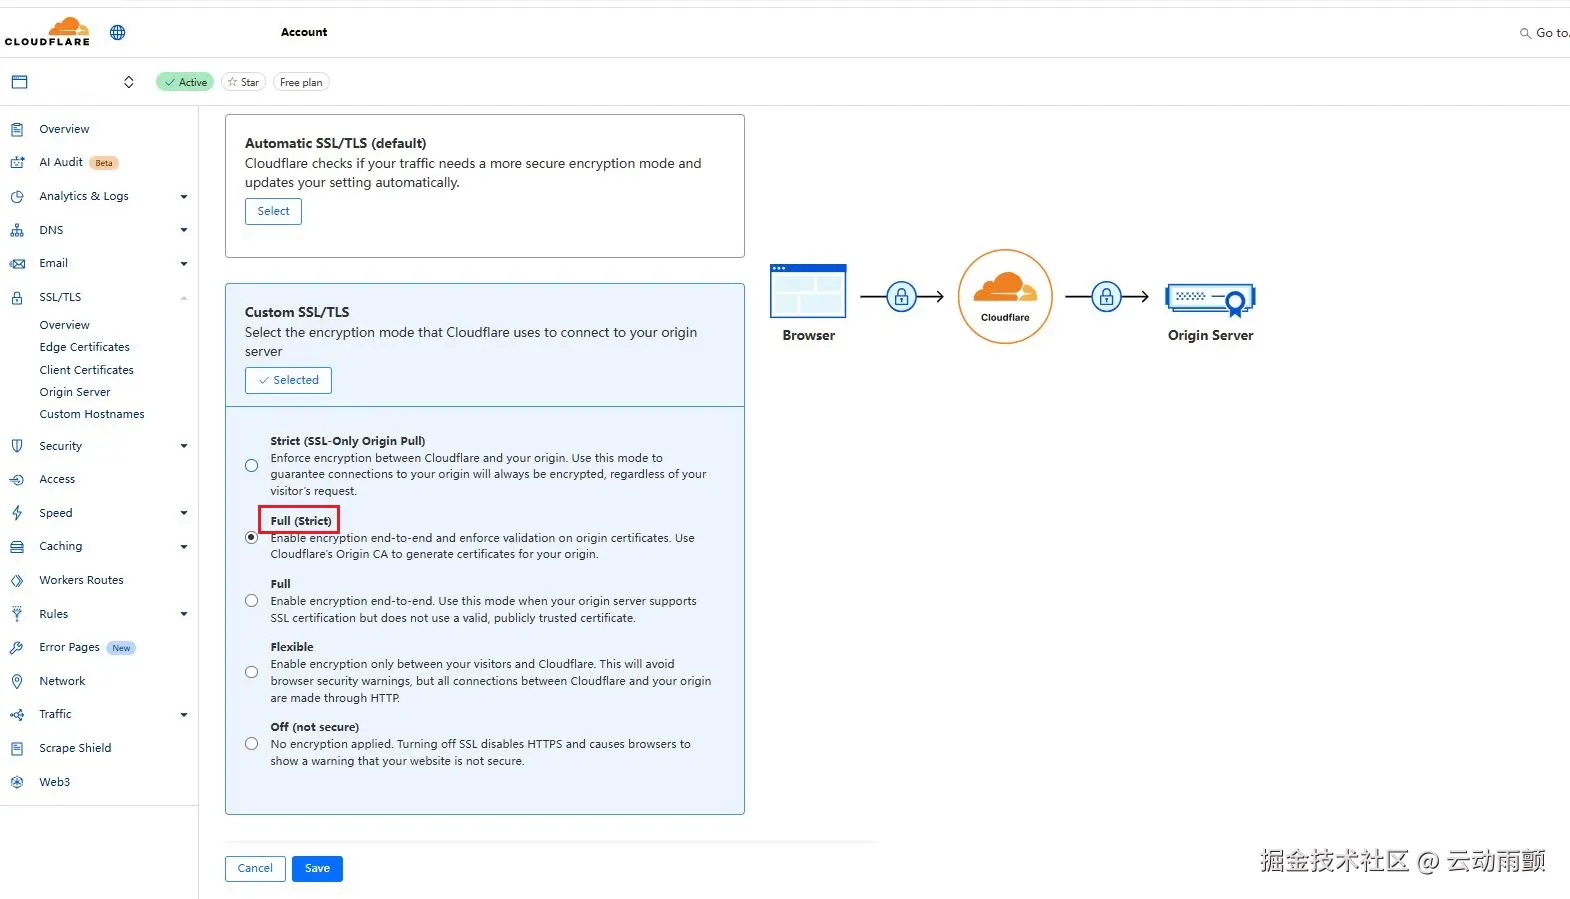Click the Selected button under Custom SSL/TLS
The image size is (1570, 899).
point(288,380)
